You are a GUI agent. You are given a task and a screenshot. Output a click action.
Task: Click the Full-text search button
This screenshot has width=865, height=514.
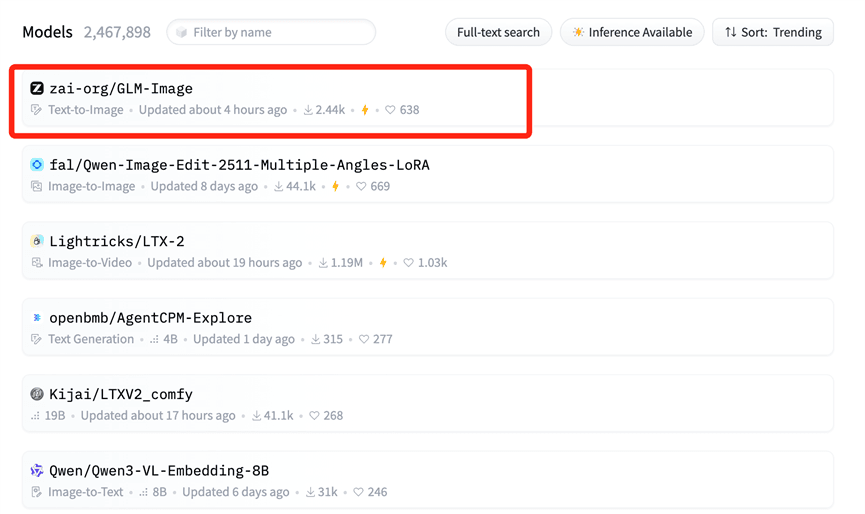(498, 32)
